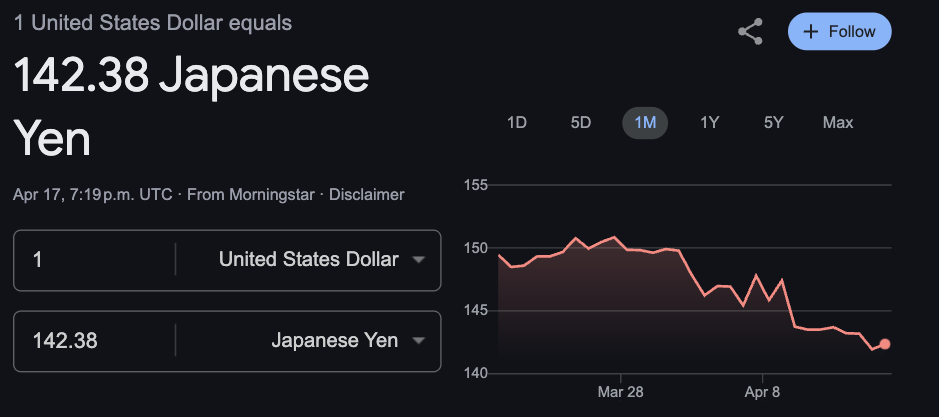Open the Disclaimer link

click(x=366, y=195)
